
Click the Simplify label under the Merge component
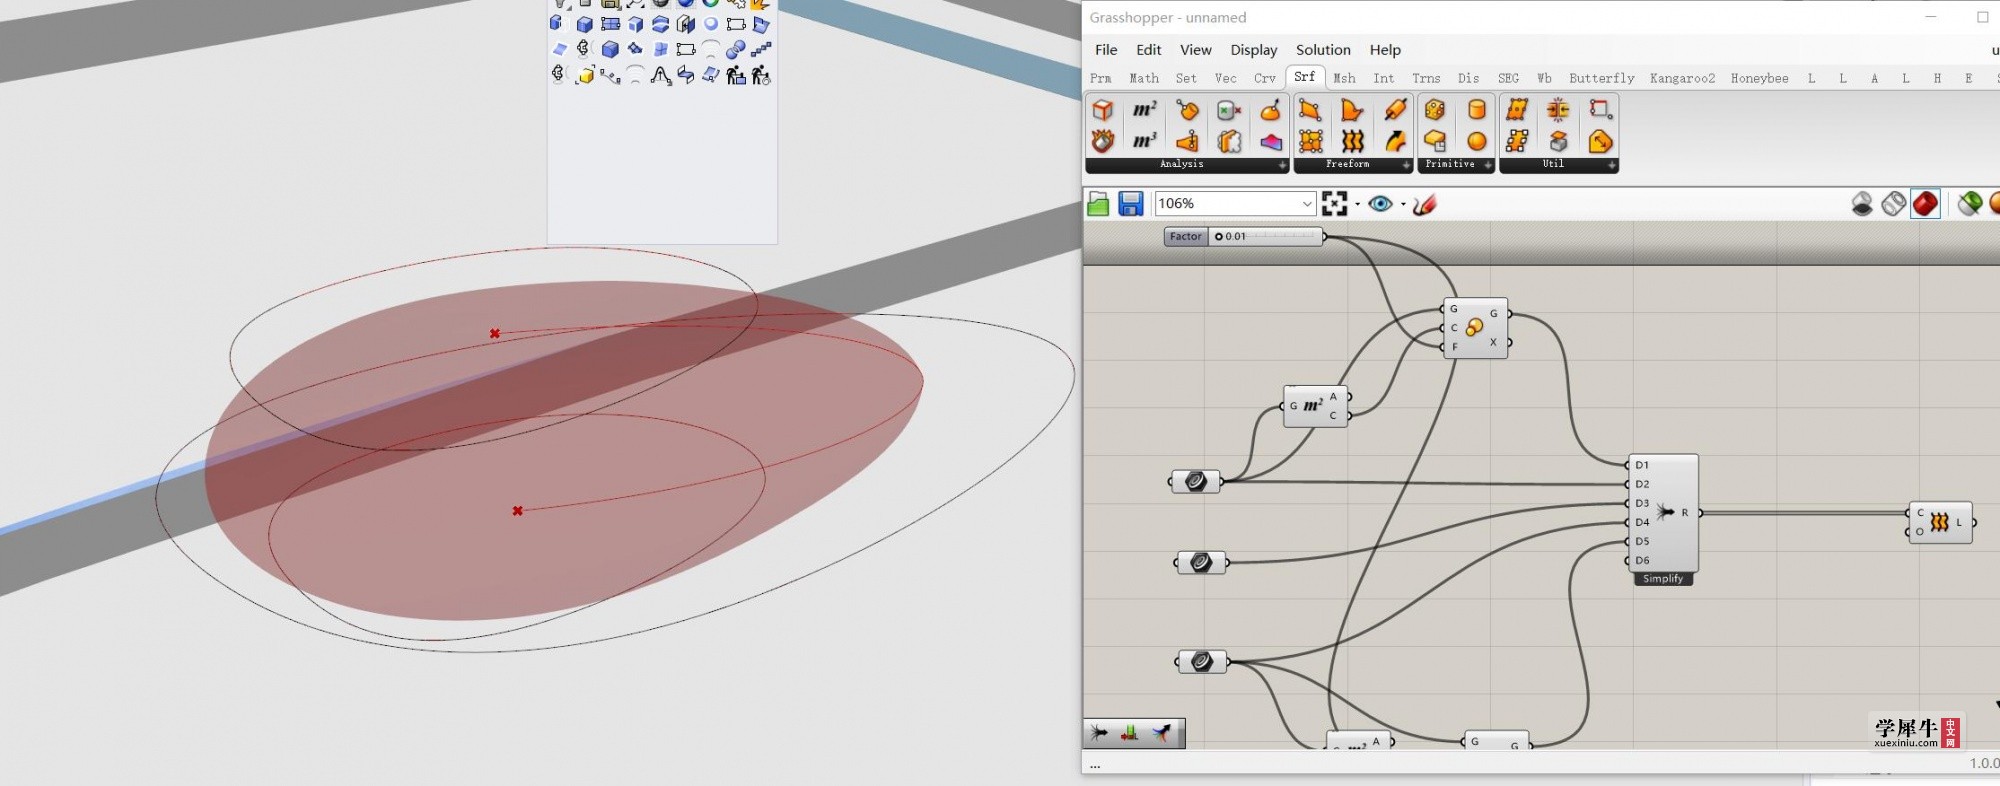point(1663,579)
